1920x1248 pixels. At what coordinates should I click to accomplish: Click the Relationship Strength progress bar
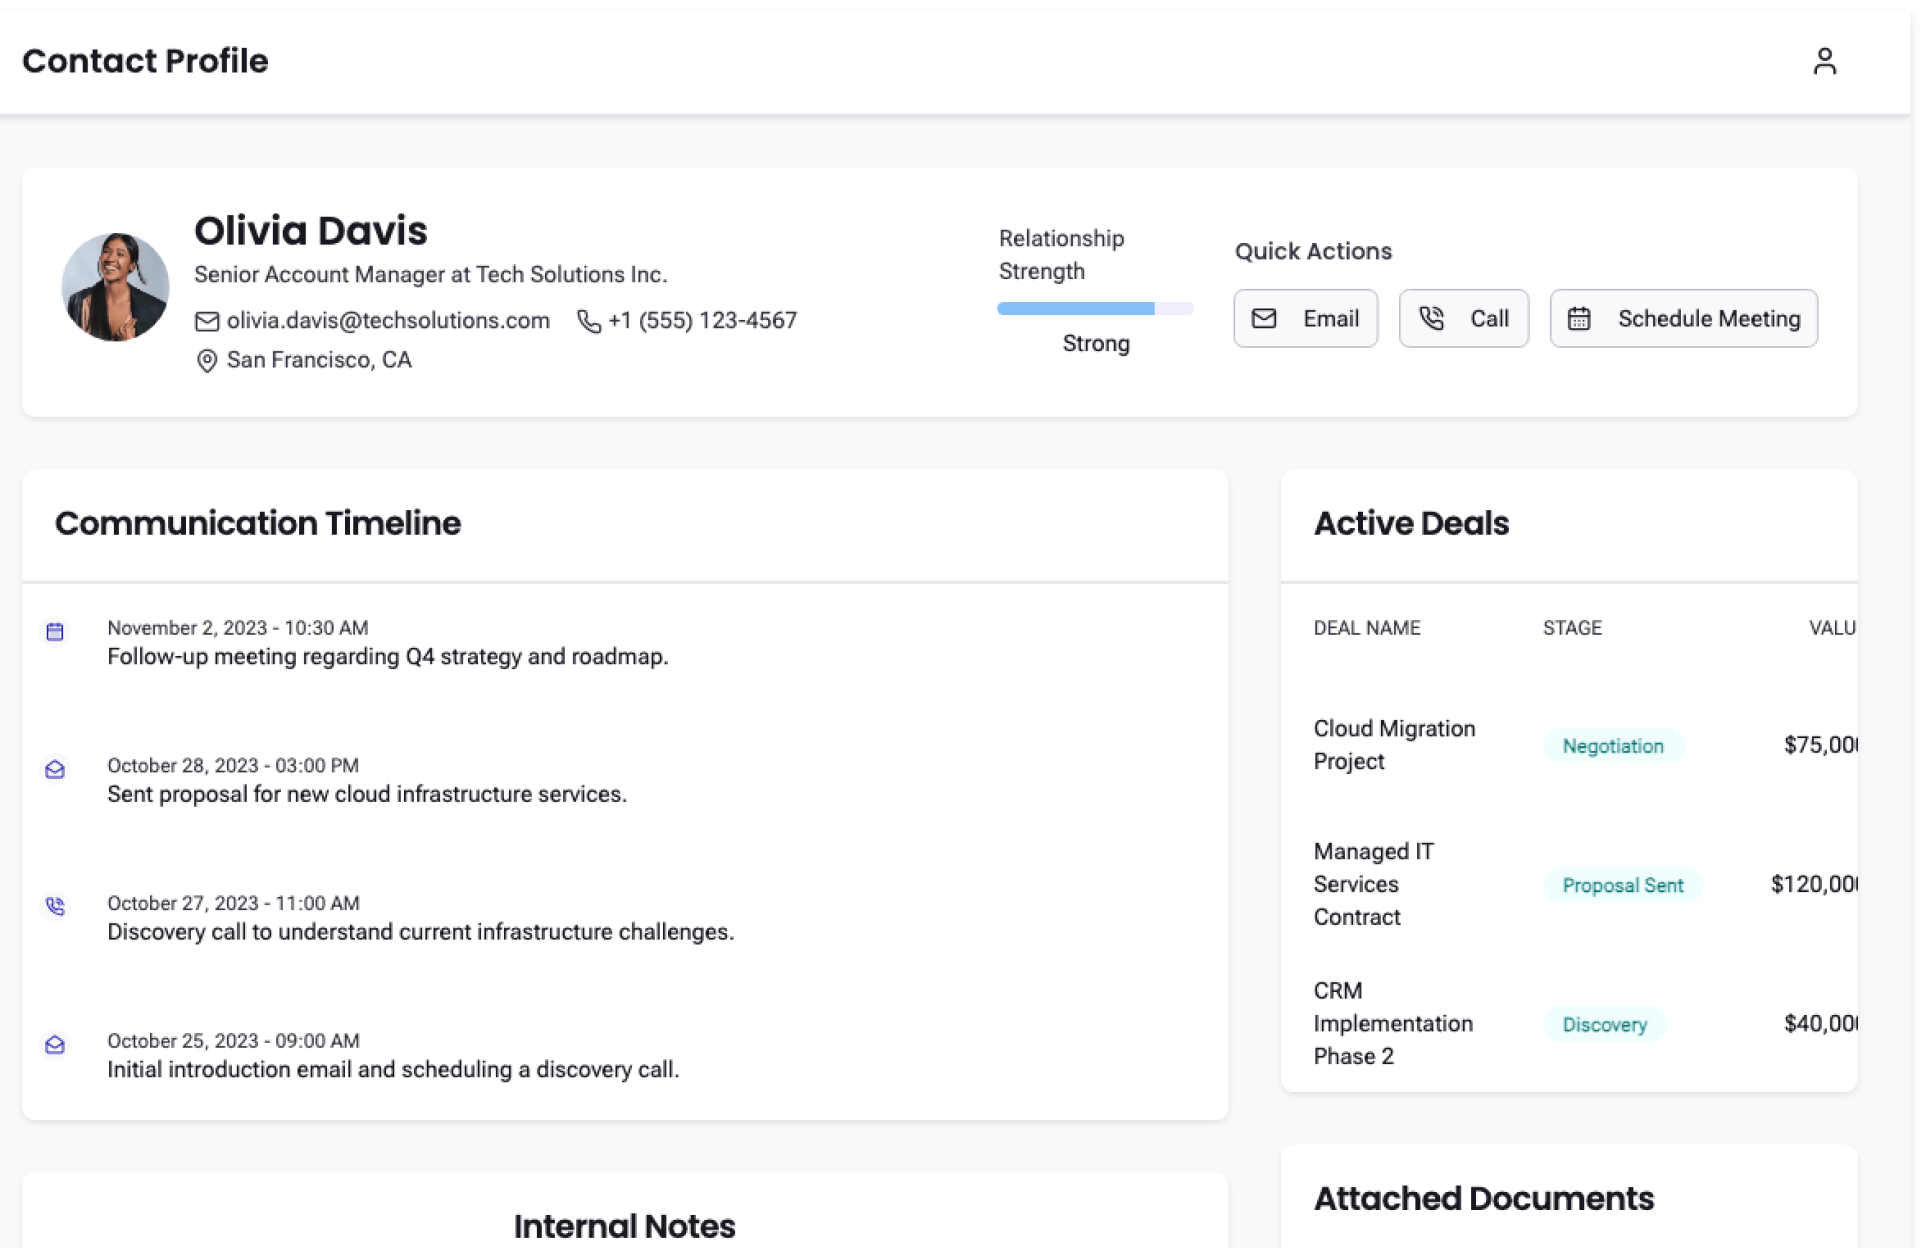(1095, 308)
